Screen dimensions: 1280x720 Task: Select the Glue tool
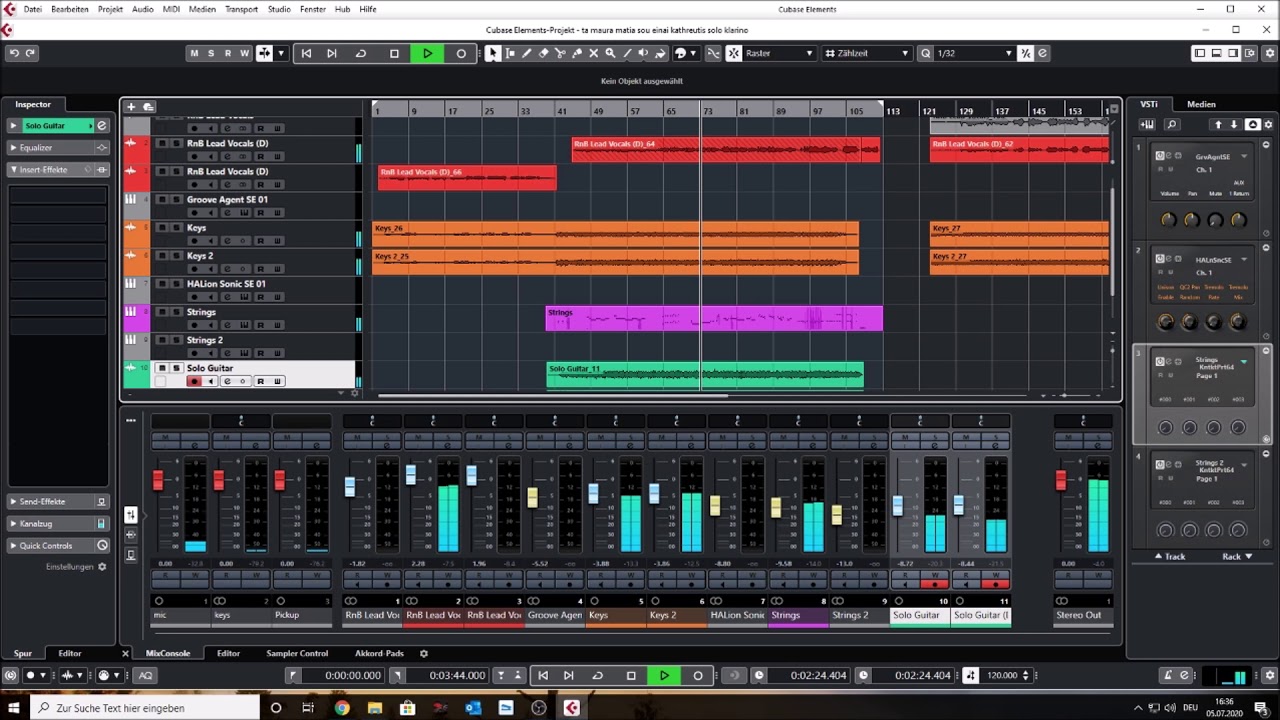577,53
